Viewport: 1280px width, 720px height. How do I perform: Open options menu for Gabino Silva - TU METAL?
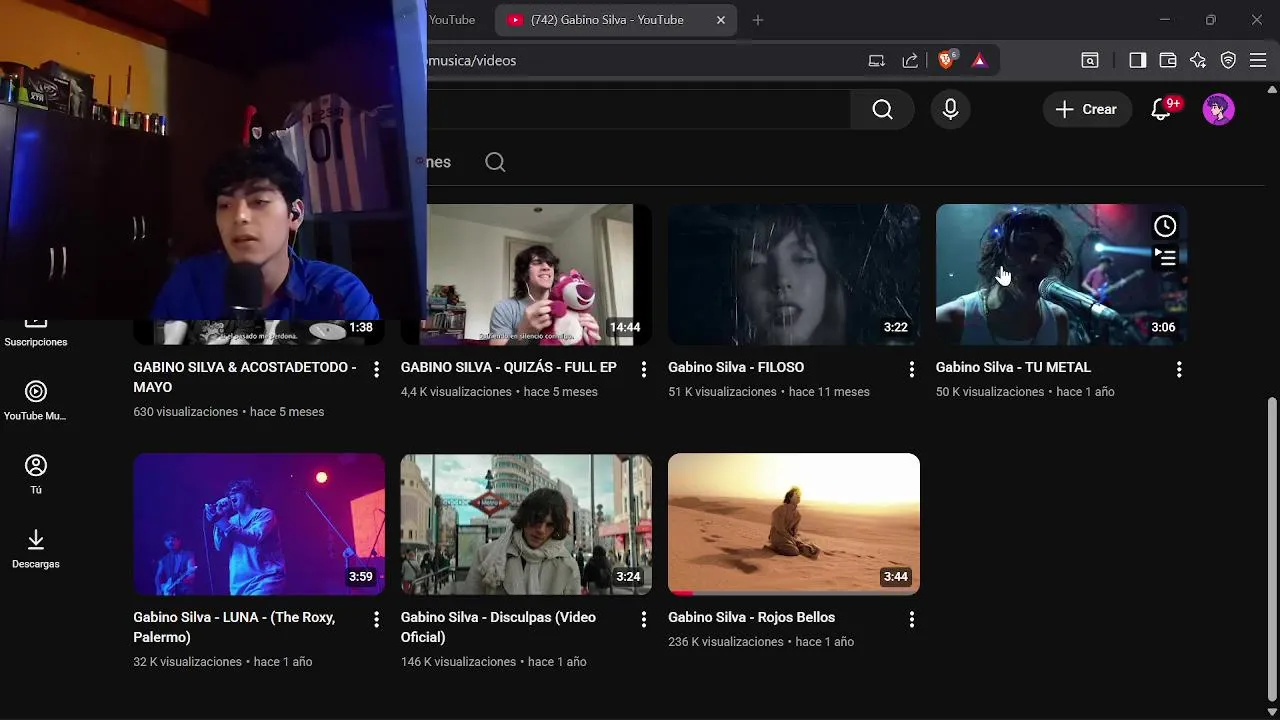1179,370
